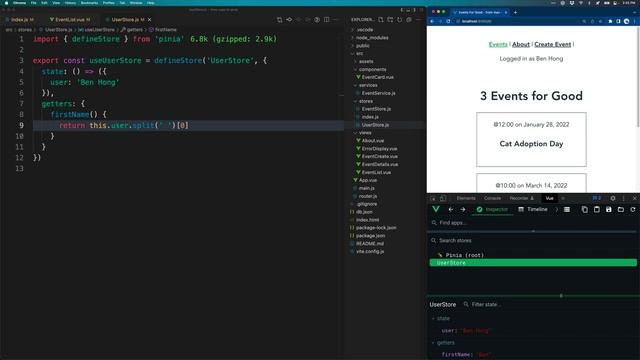Viewport: 640px width, 360px height.
Task: Click the Vue DevTools back arrow
Action: (451, 209)
